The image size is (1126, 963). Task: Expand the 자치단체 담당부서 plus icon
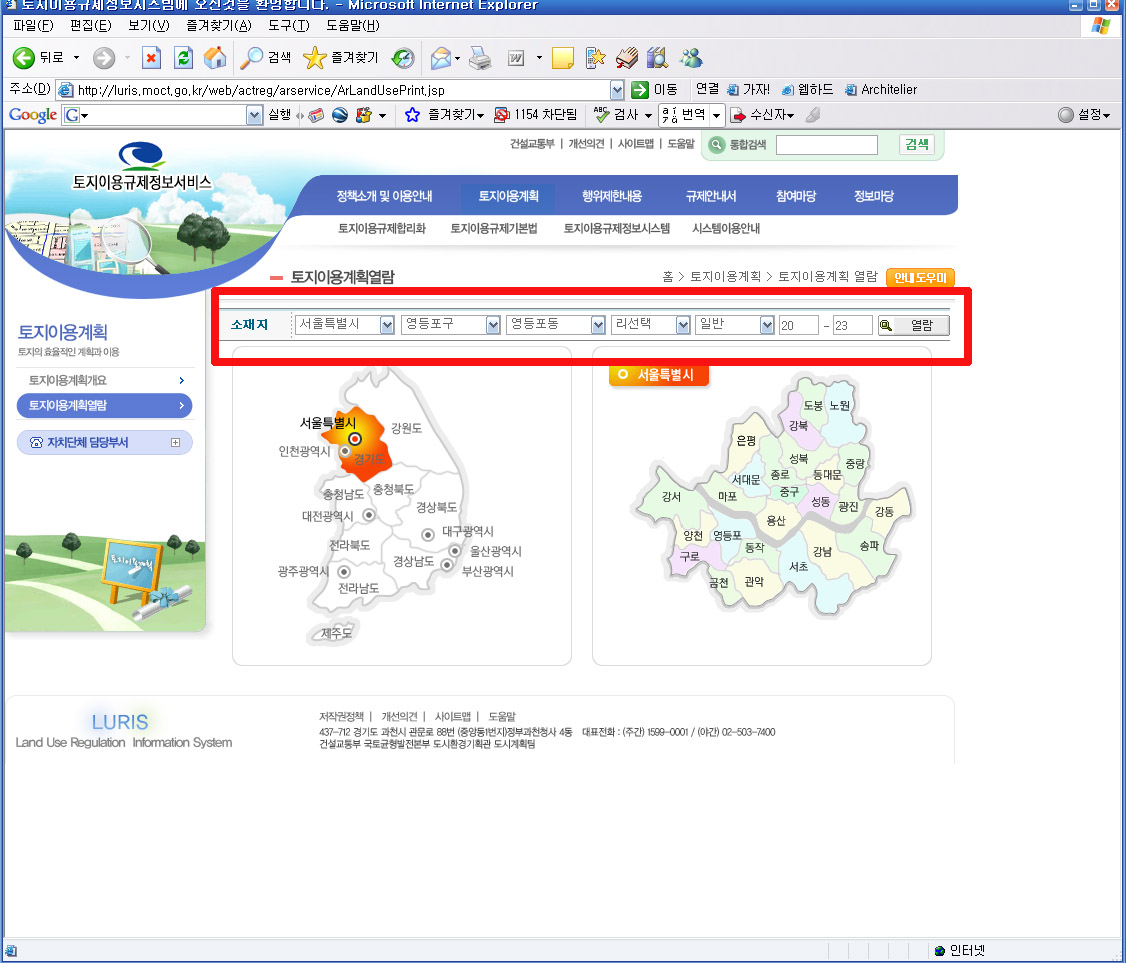tap(175, 442)
